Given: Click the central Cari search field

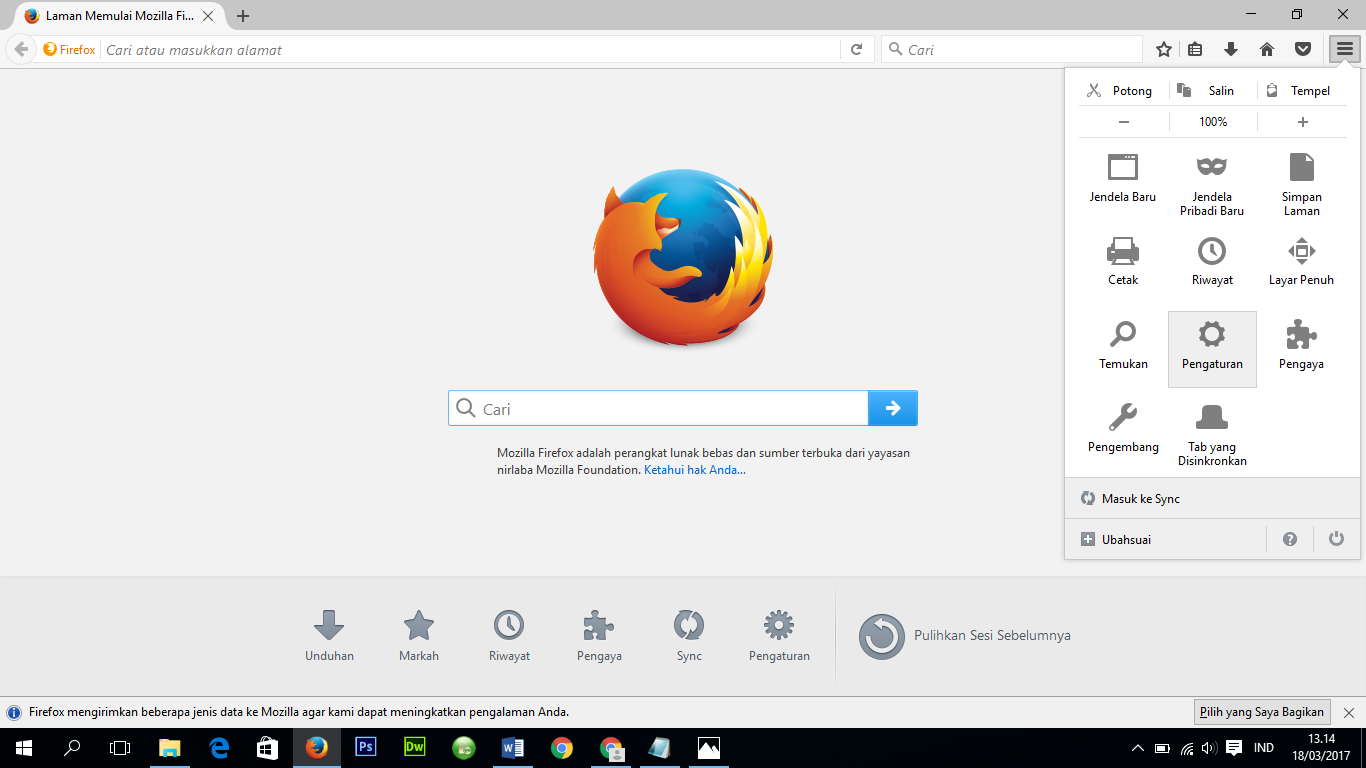Looking at the screenshot, I should pyautogui.click(x=659, y=408).
